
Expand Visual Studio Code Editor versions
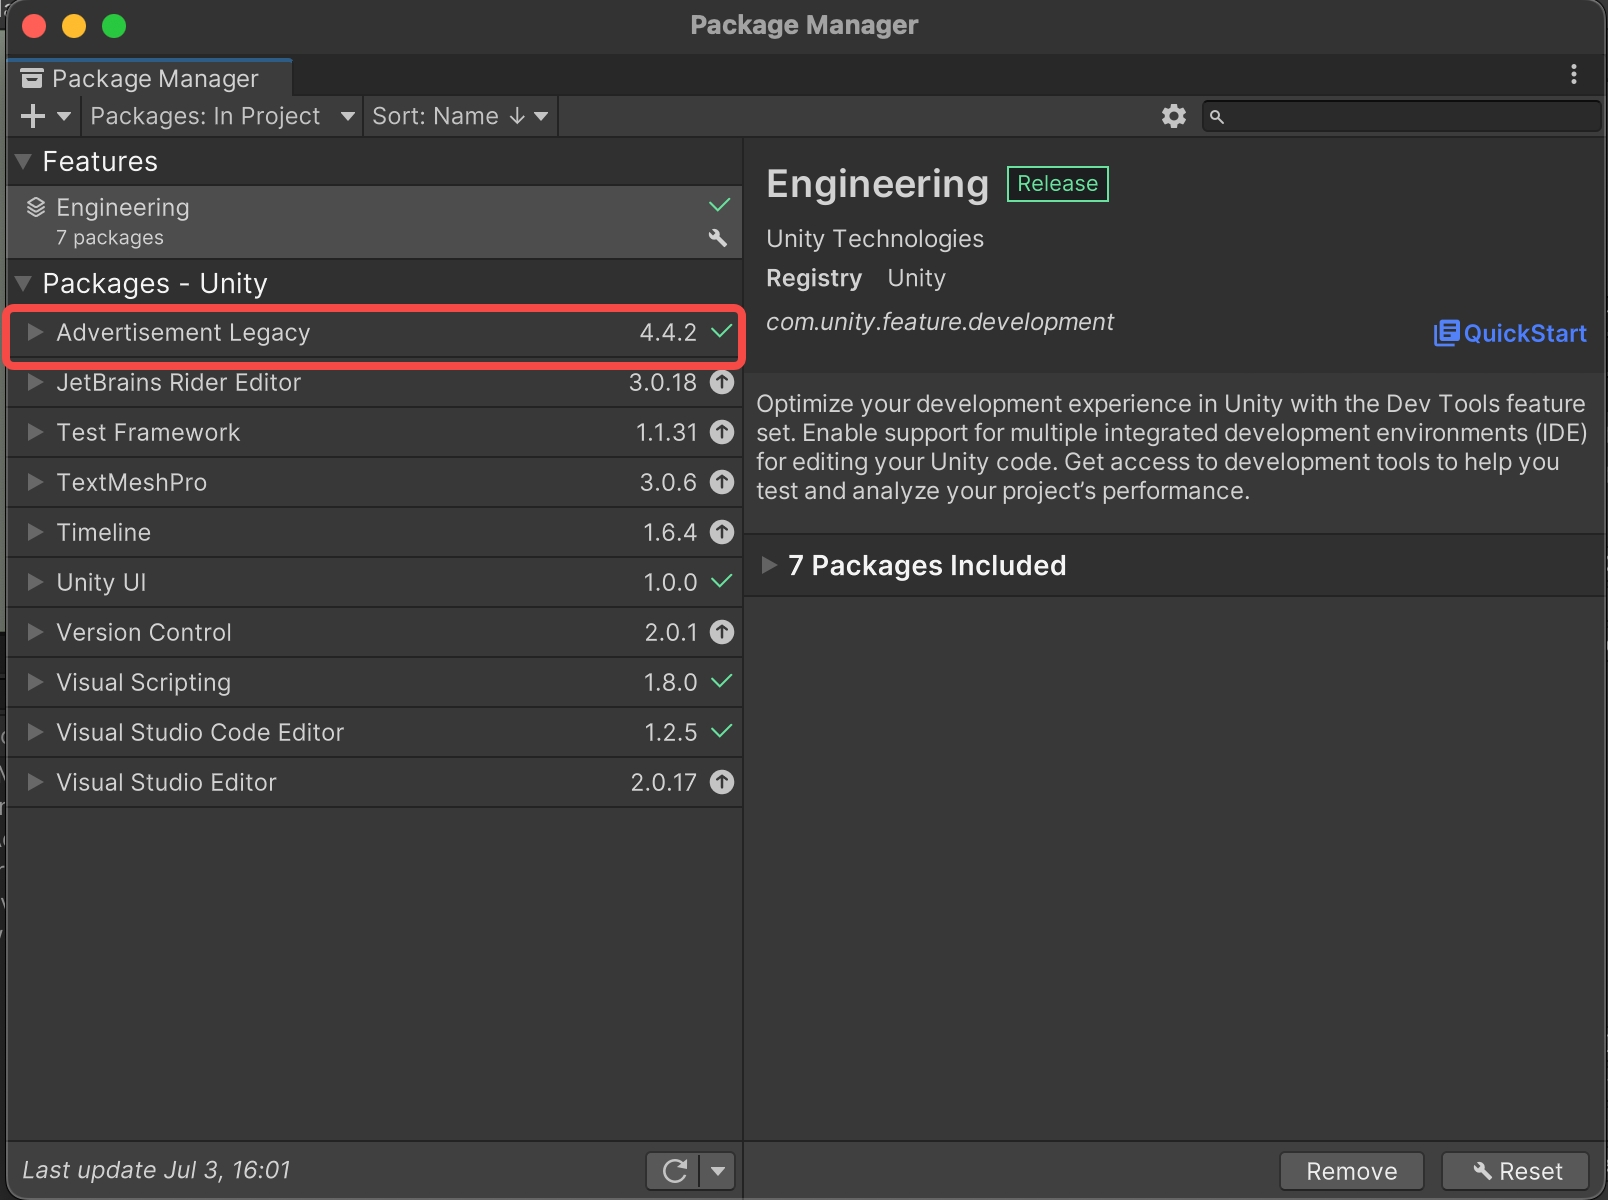35,732
